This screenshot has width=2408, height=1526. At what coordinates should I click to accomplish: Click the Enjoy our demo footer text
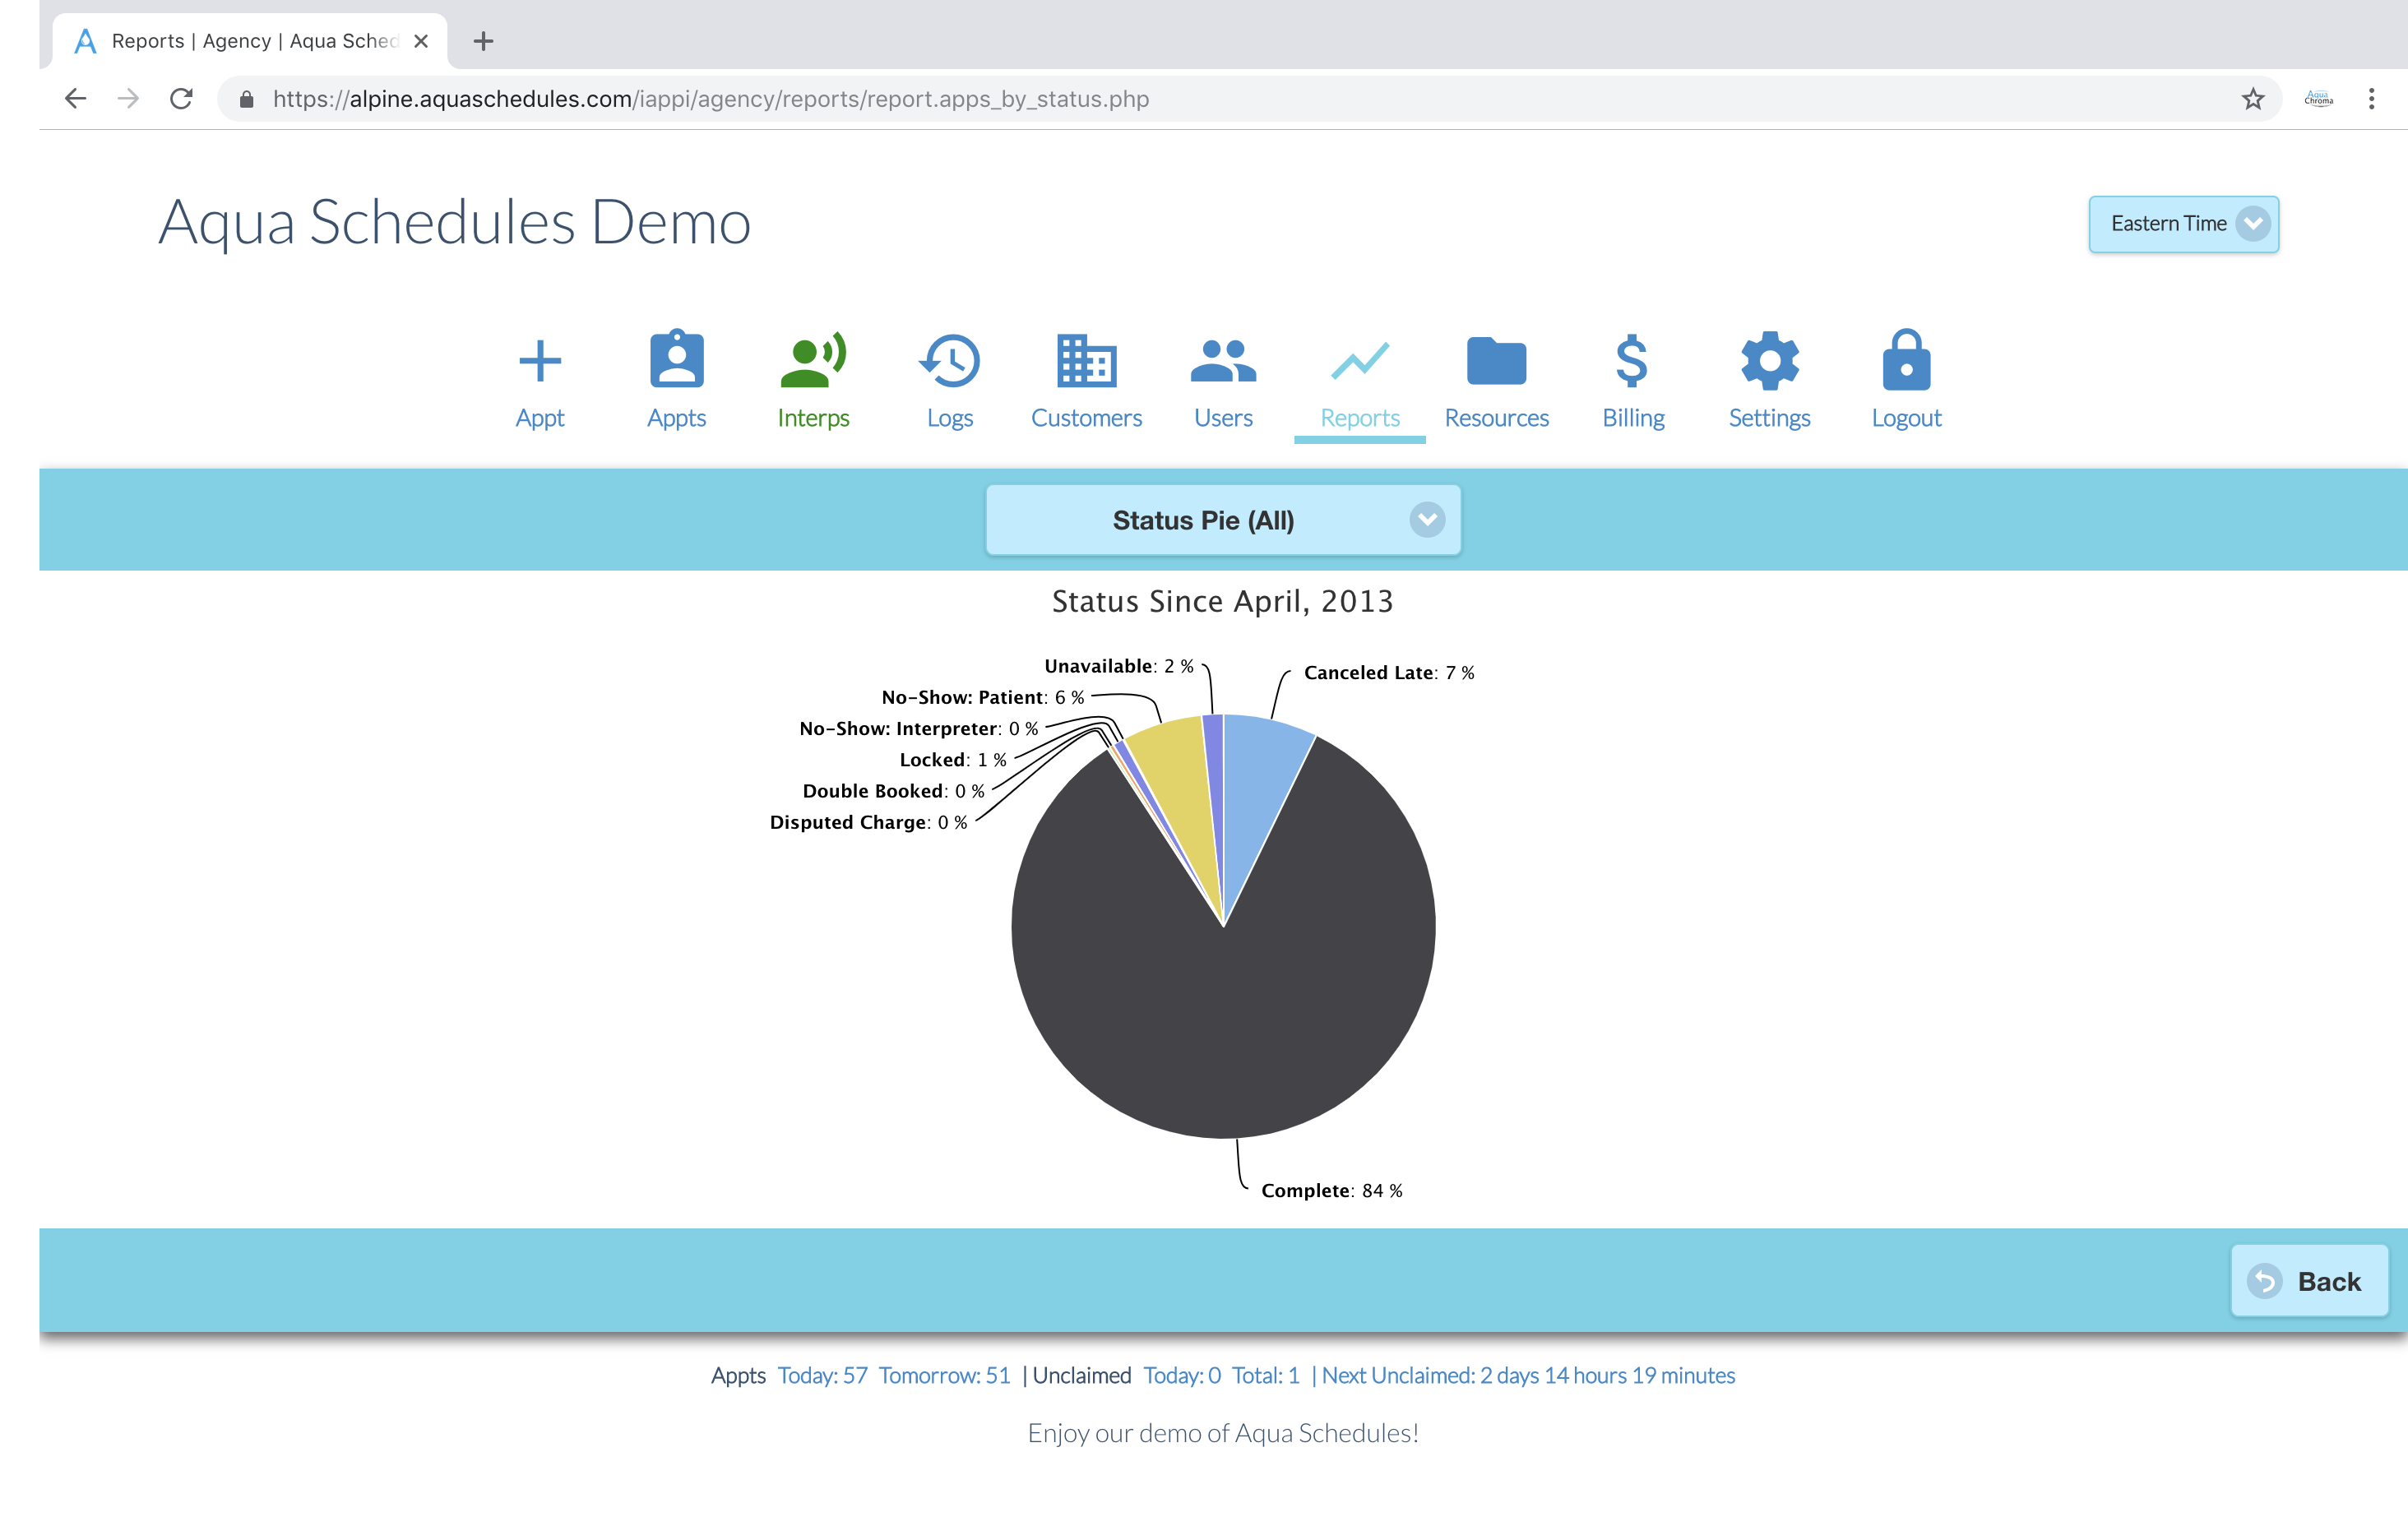click(x=1223, y=1433)
